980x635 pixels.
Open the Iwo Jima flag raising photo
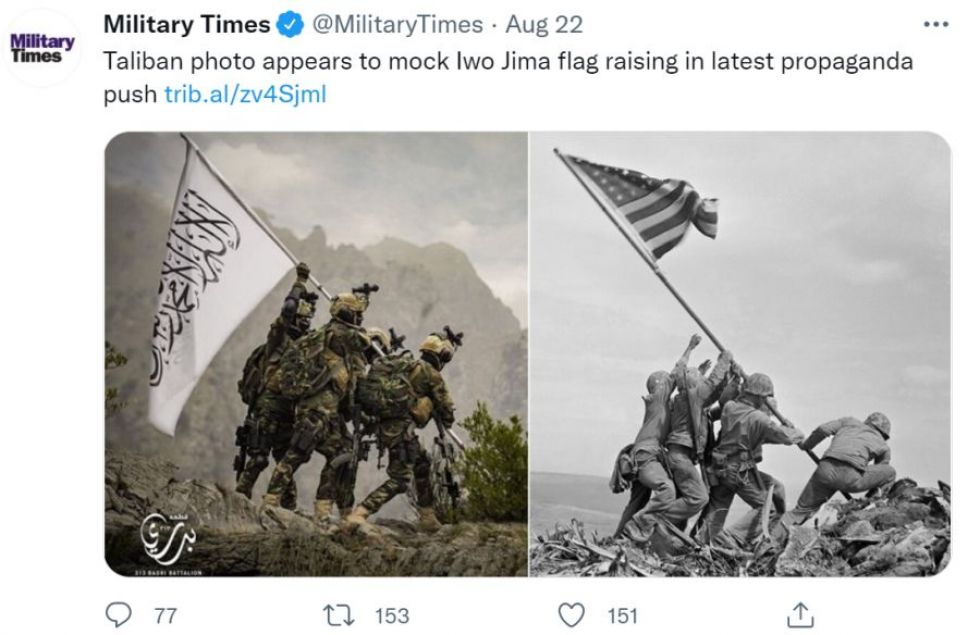740,354
